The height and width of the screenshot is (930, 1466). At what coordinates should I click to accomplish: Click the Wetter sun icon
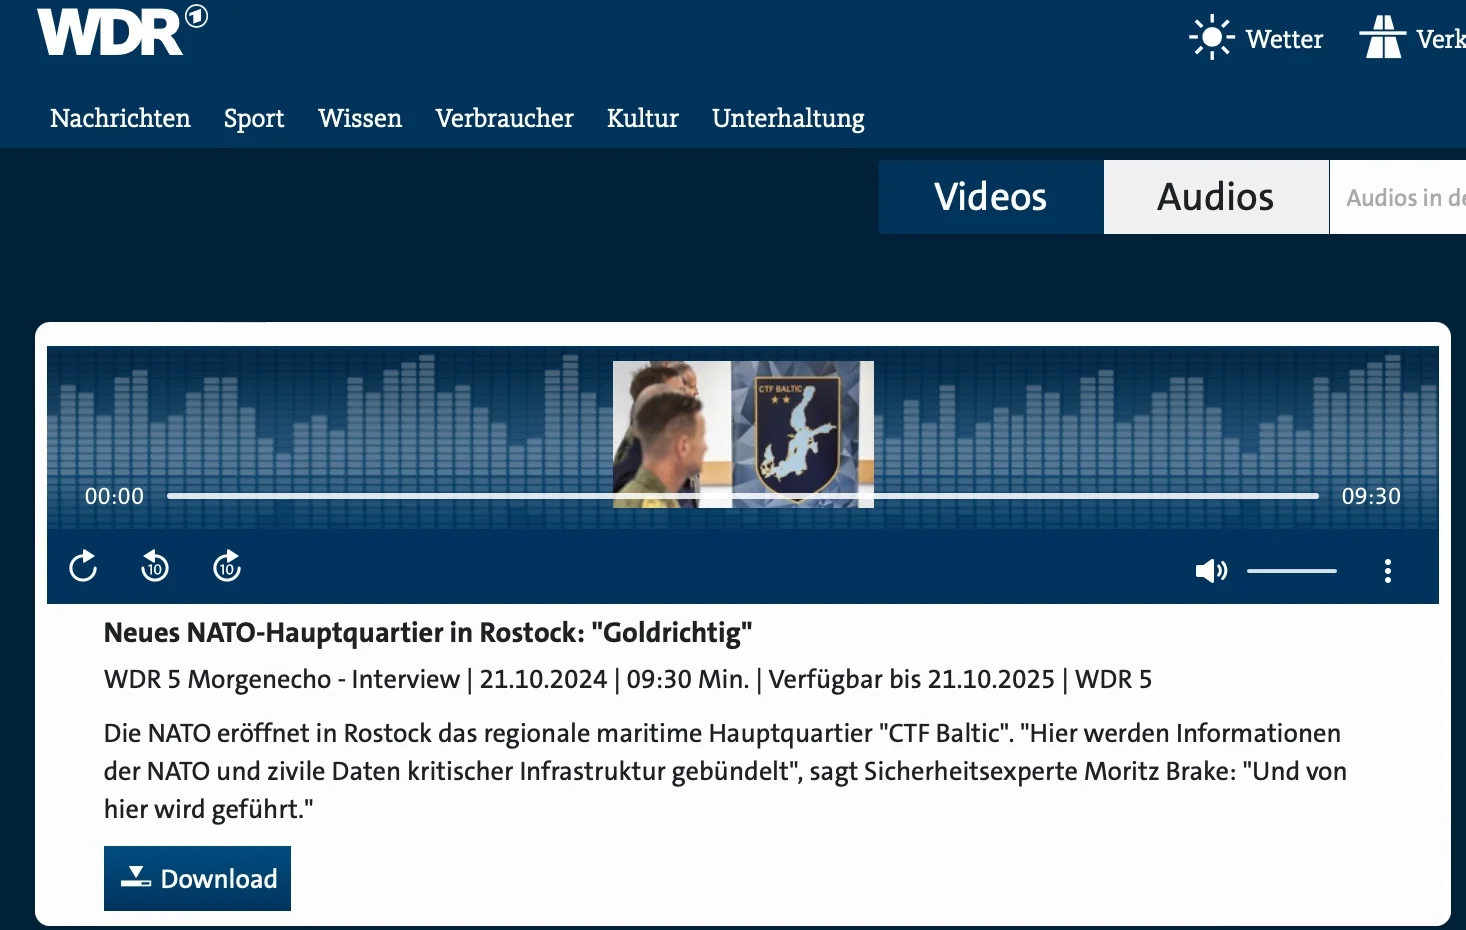click(x=1211, y=36)
